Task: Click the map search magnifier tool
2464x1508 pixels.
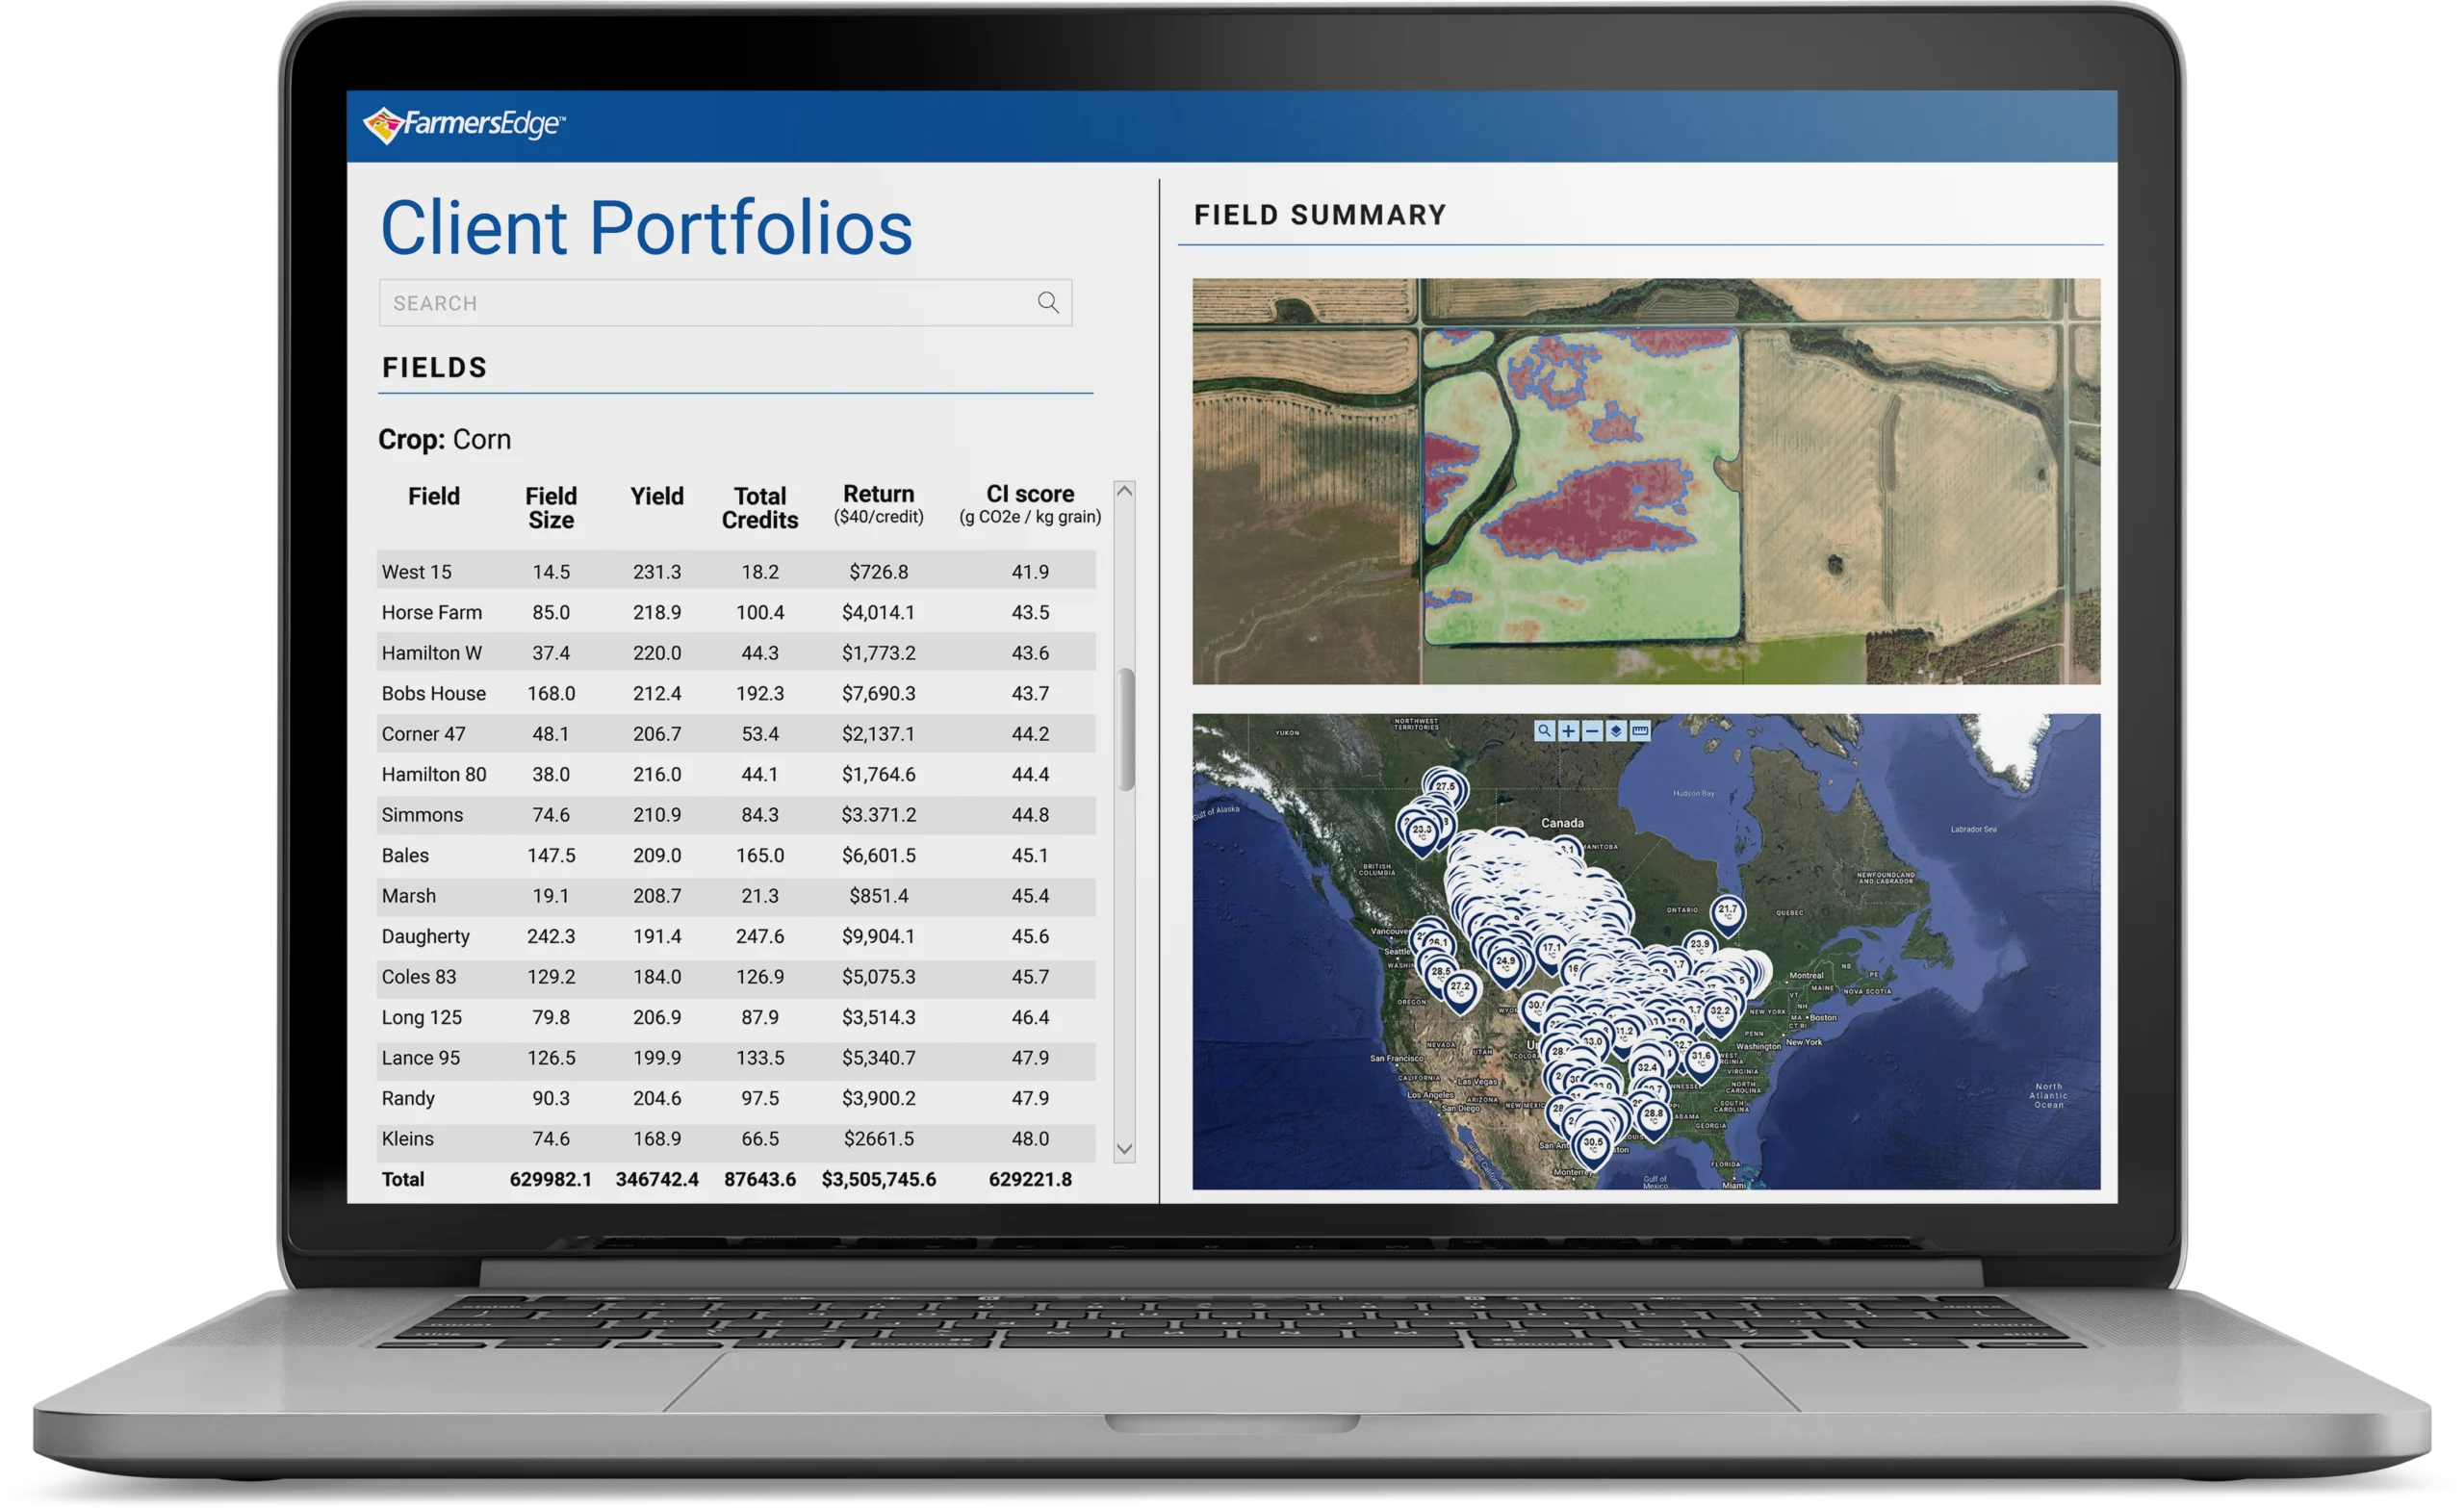Action: [x=1544, y=731]
